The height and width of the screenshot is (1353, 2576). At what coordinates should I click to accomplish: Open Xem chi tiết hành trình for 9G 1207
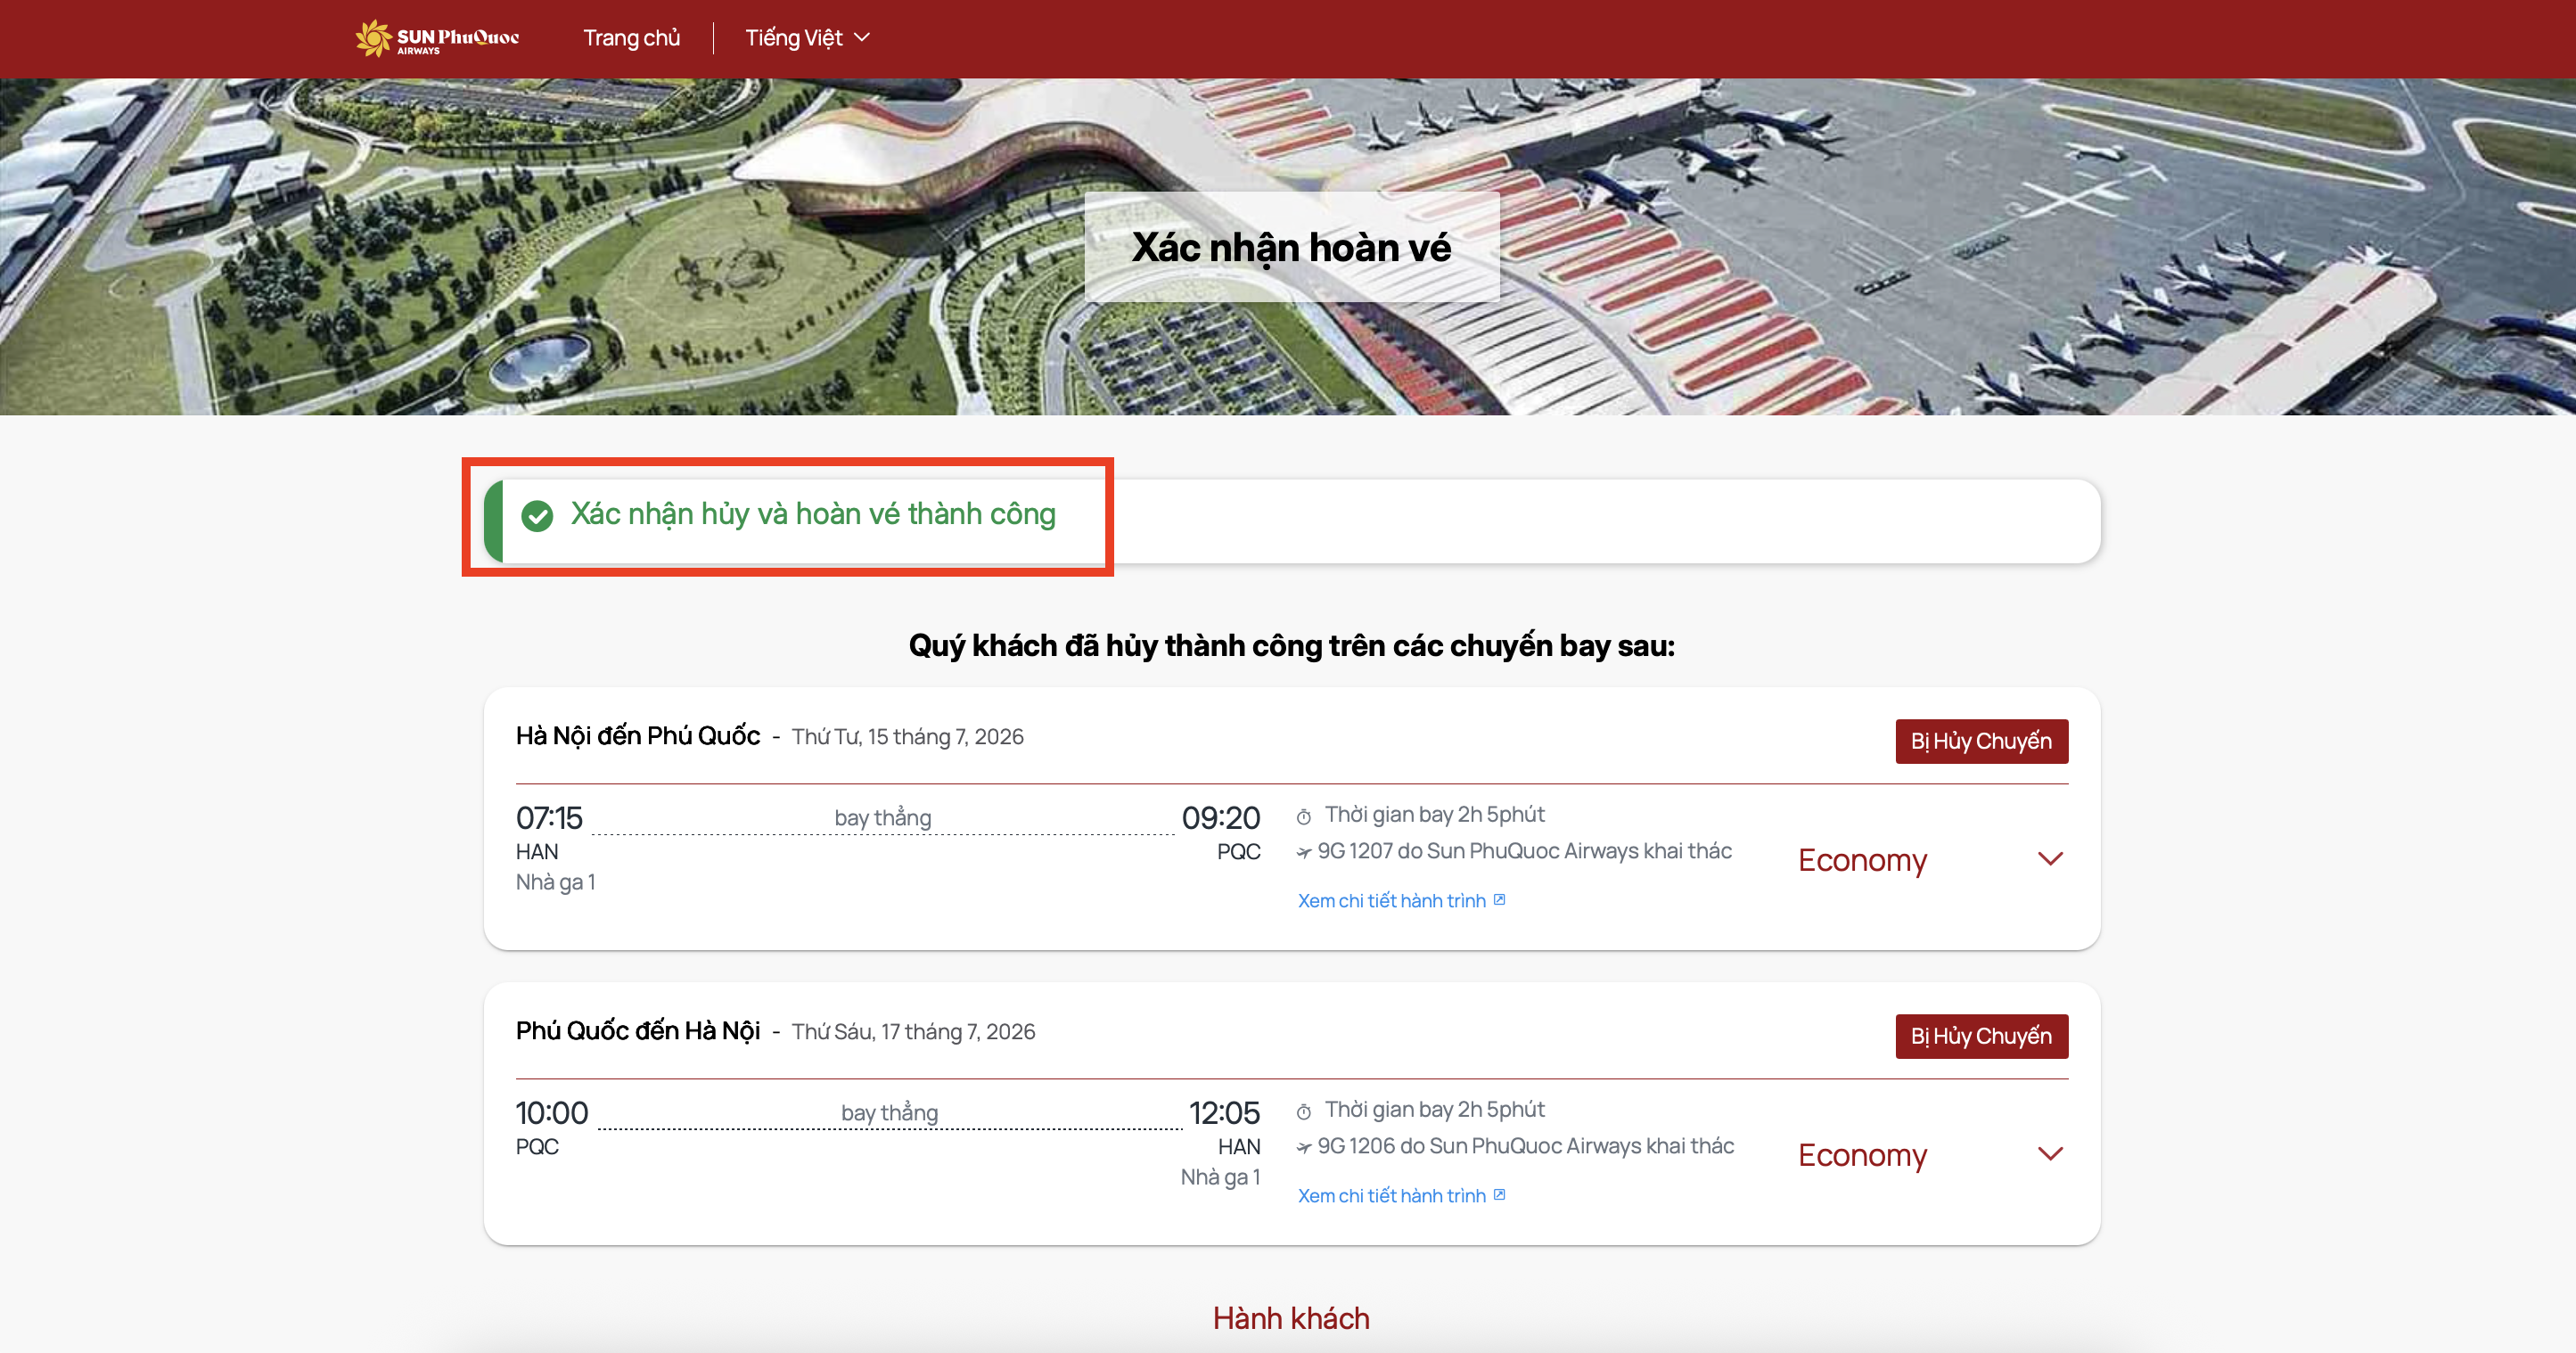(x=1392, y=901)
